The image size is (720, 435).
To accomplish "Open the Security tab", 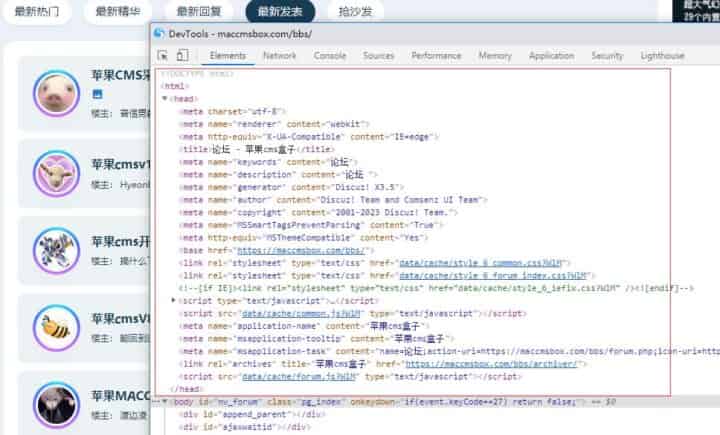I will point(607,56).
